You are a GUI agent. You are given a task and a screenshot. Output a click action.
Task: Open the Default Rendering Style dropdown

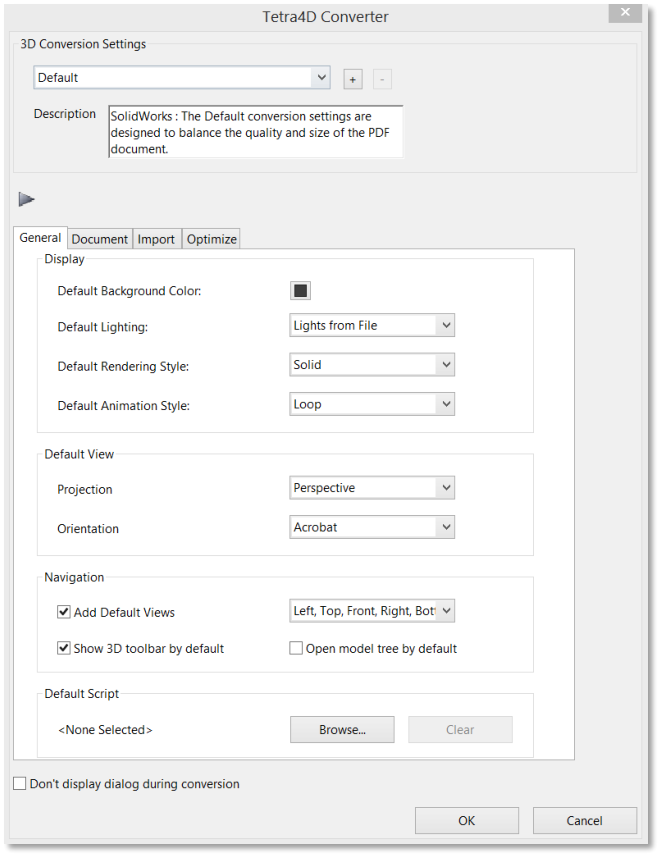[x=372, y=365]
